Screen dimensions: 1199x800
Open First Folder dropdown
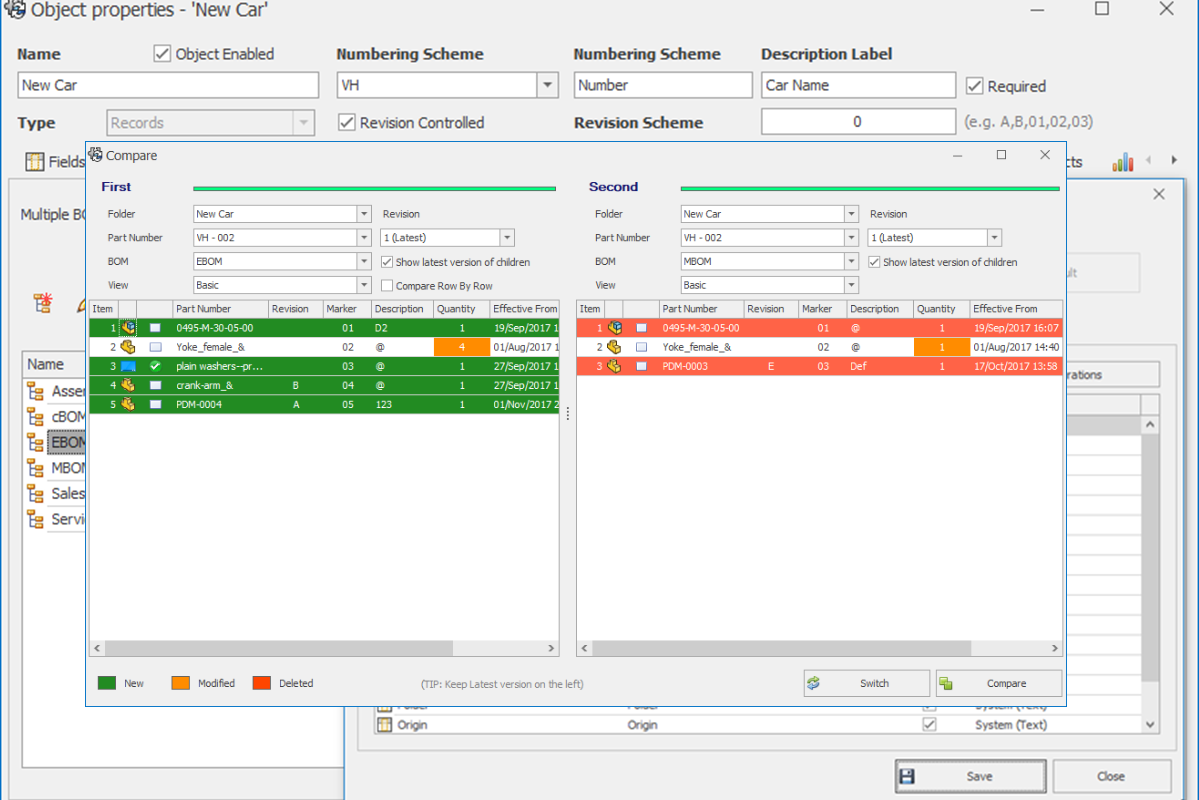[364, 214]
